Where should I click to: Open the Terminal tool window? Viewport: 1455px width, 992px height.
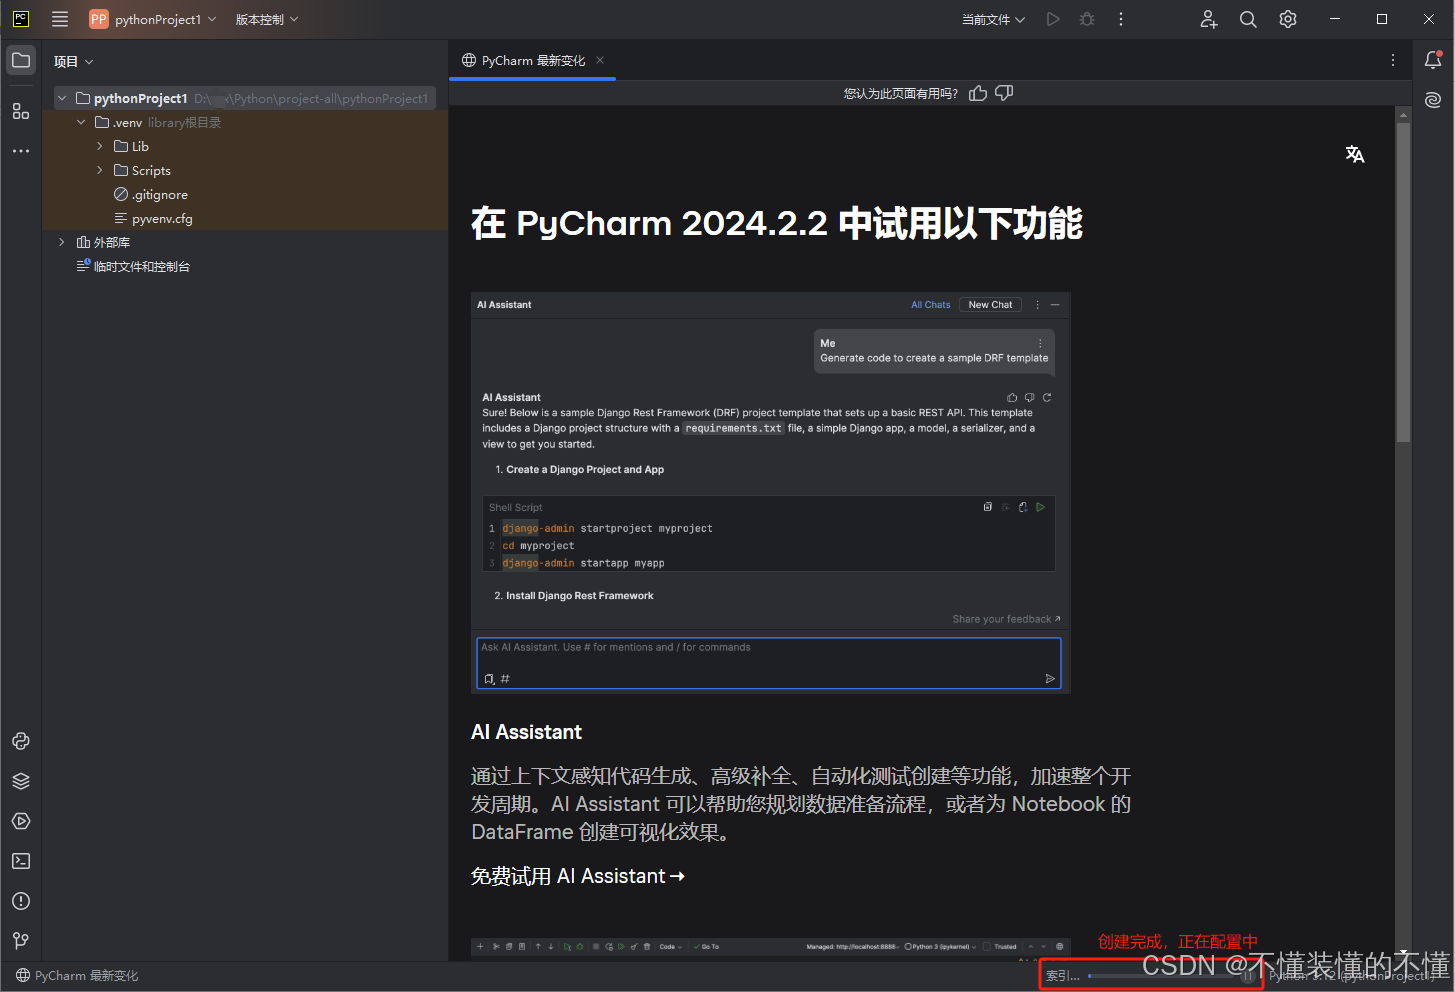21,861
